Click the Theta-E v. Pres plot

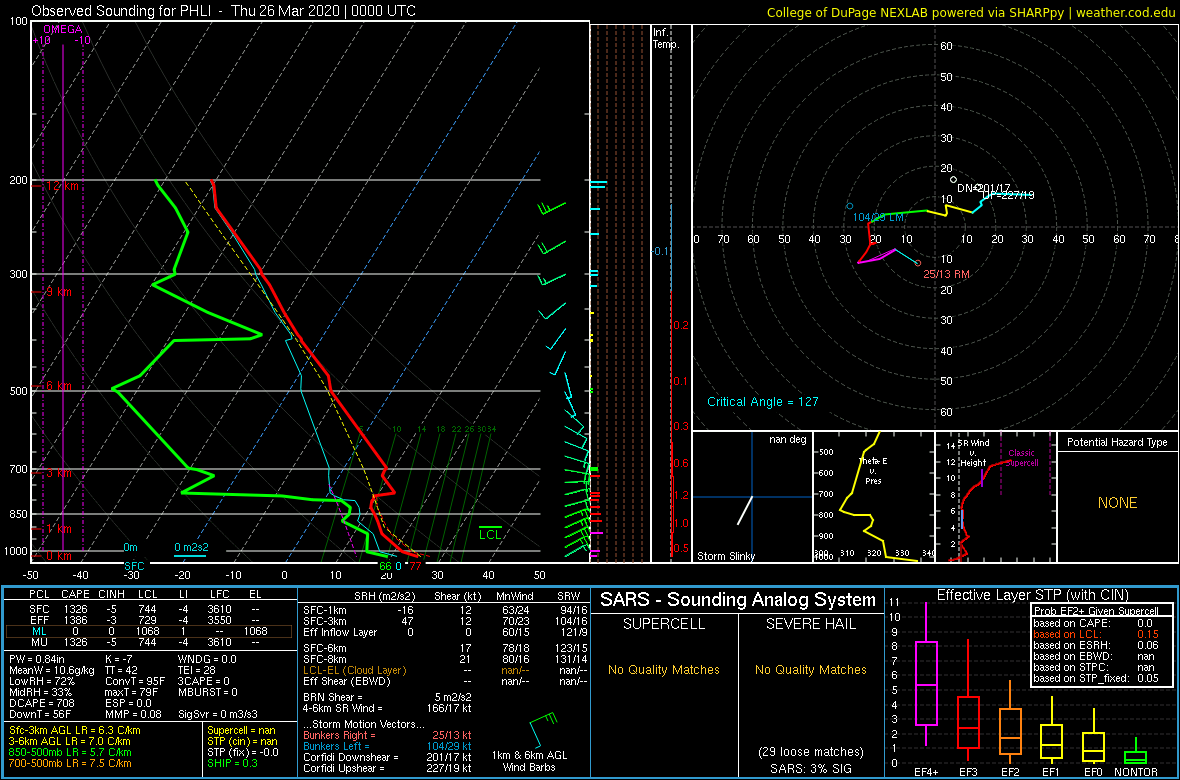click(x=873, y=497)
